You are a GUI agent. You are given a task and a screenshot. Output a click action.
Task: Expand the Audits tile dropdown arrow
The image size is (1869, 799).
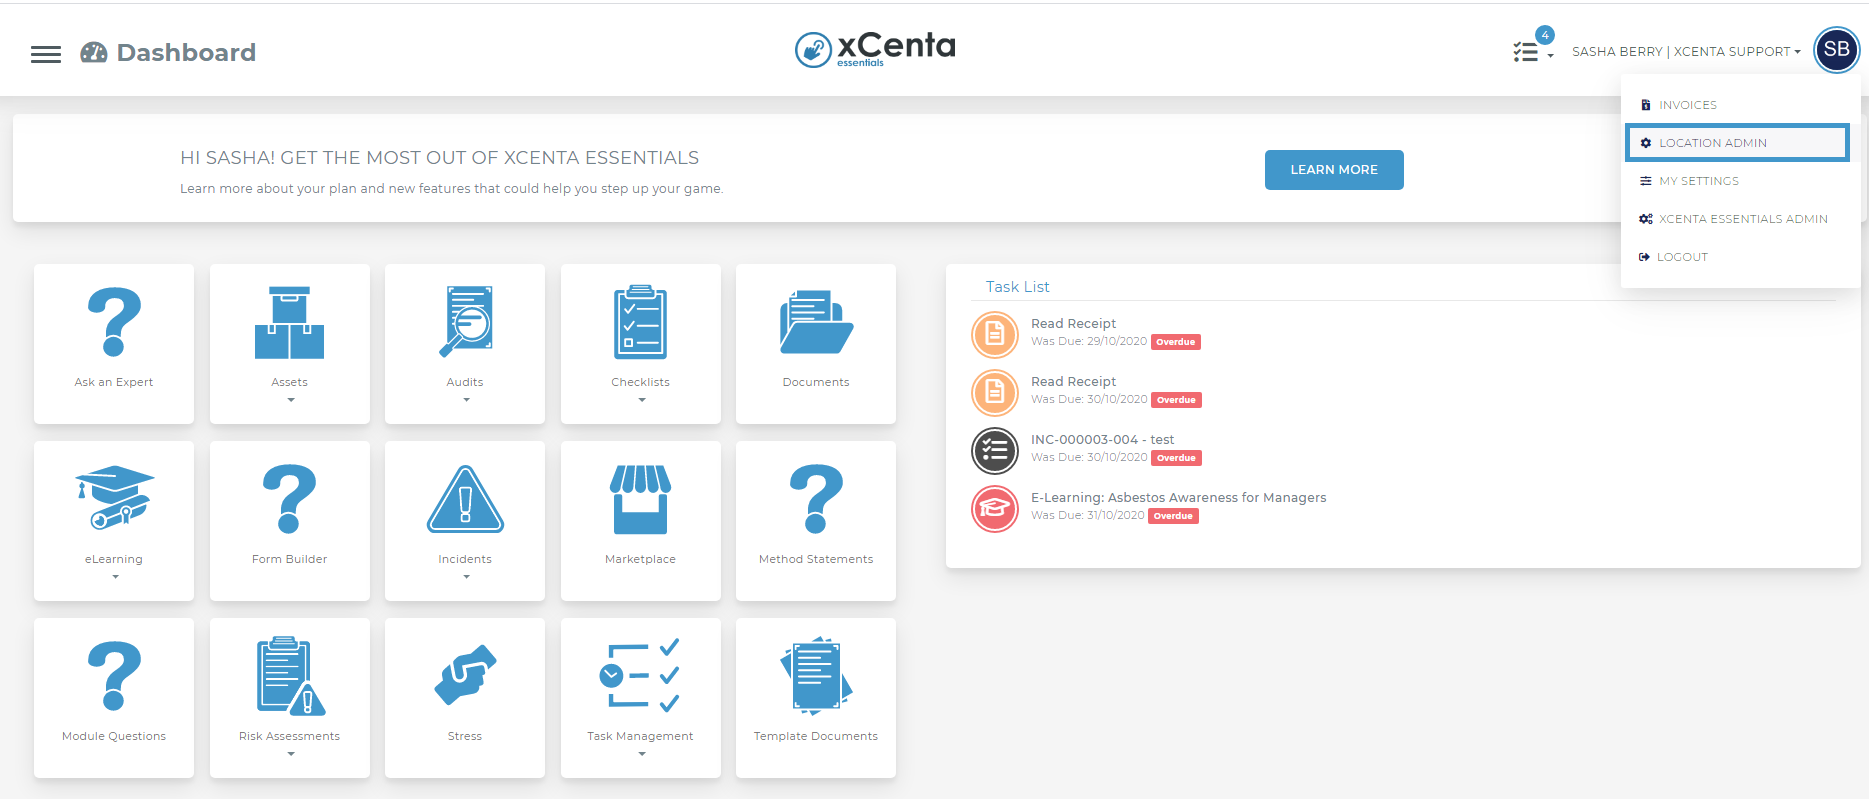pos(466,400)
